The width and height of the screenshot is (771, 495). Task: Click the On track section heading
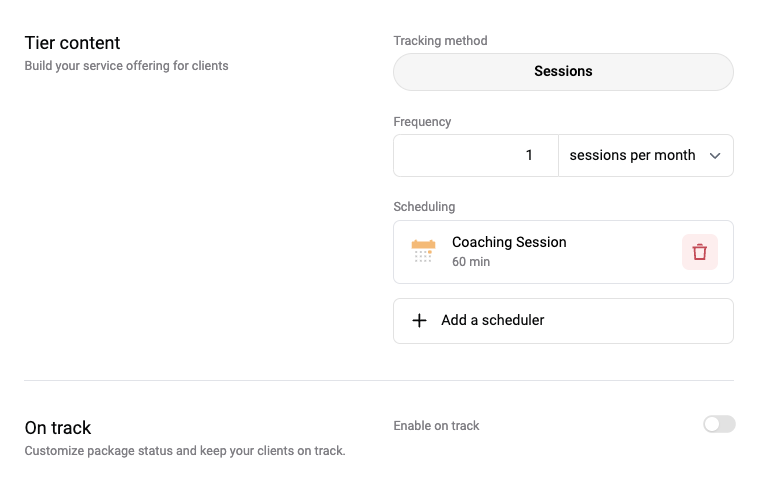pyautogui.click(x=58, y=428)
